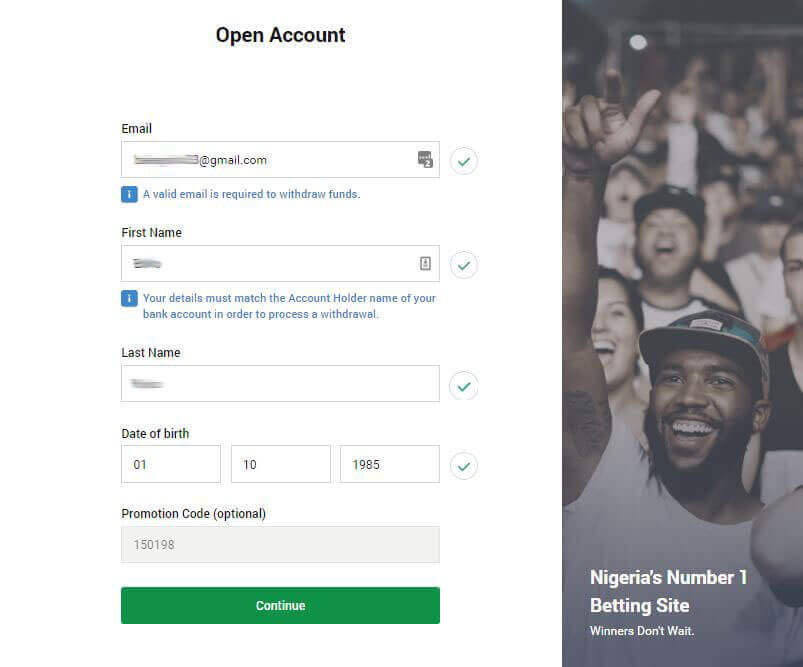Click the "Nigeria's Number 1 Betting Site" banner text
This screenshot has width=803, height=667.
click(x=668, y=591)
